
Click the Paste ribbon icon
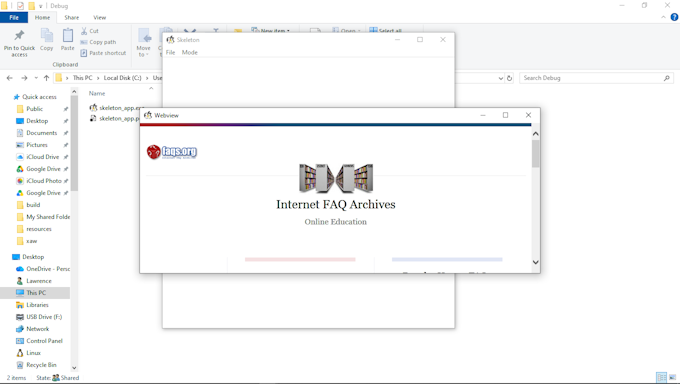[68, 35]
